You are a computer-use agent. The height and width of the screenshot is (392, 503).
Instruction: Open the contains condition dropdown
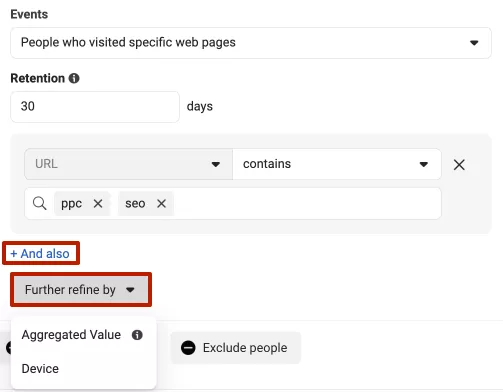coord(337,164)
